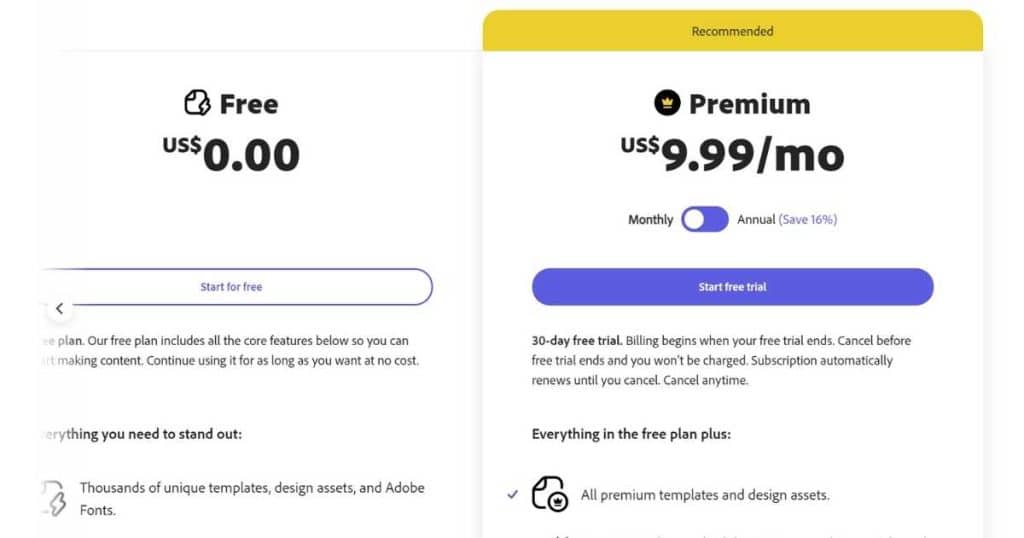Click the US$0.00 price
Image resolution: width=1024 pixels, height=538 pixels.
click(x=231, y=154)
